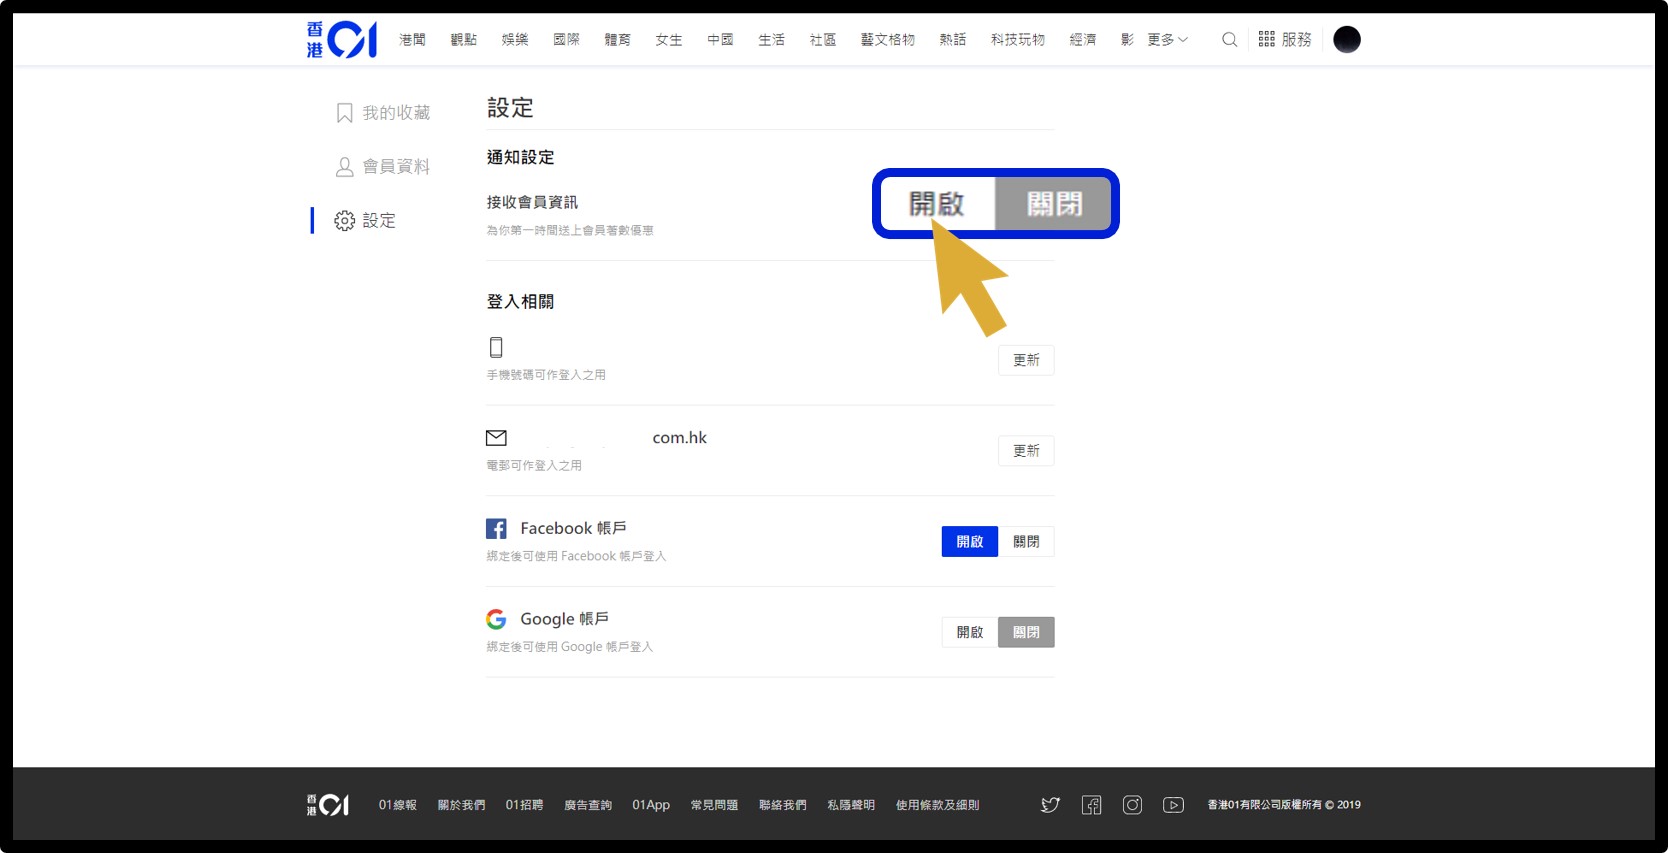
Task: Open the footer YouTube icon
Action: (x=1173, y=805)
